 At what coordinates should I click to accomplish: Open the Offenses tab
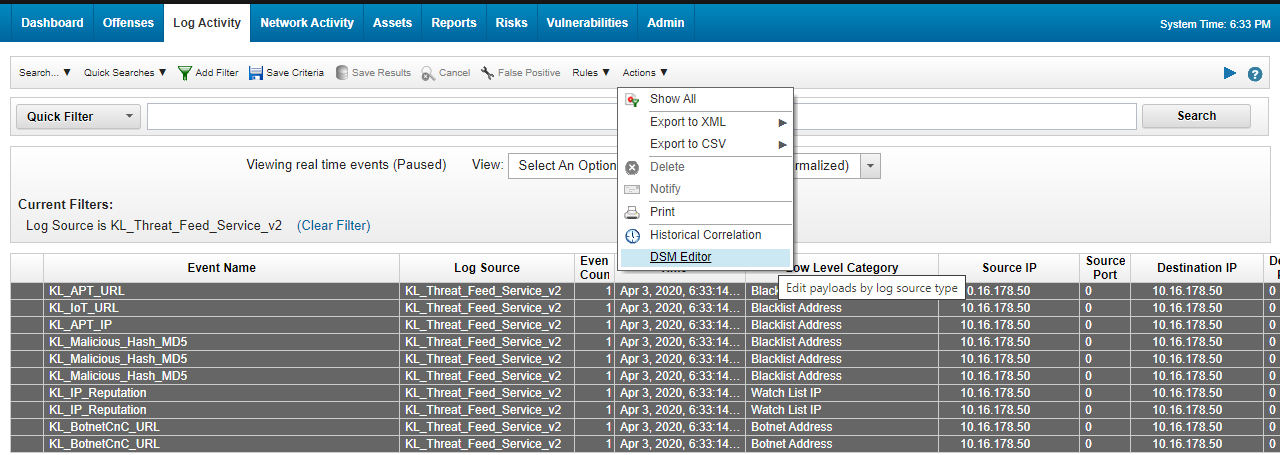coord(128,23)
